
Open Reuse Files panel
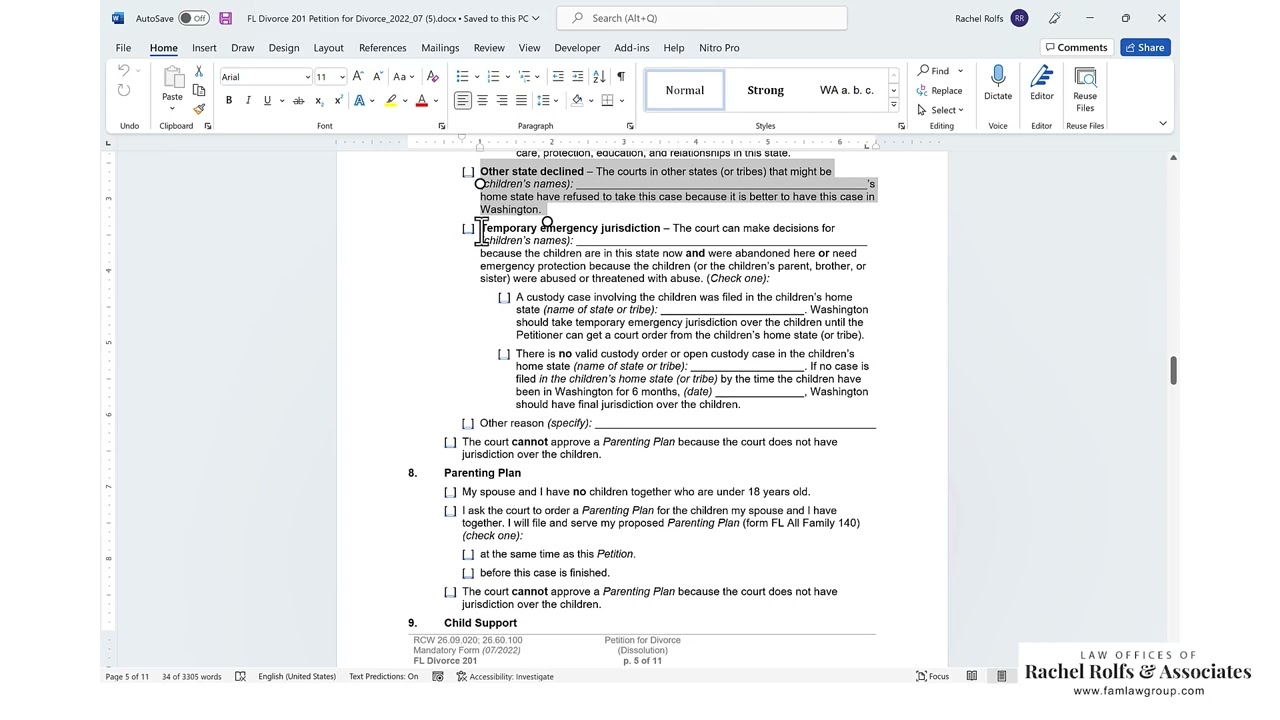[1085, 89]
